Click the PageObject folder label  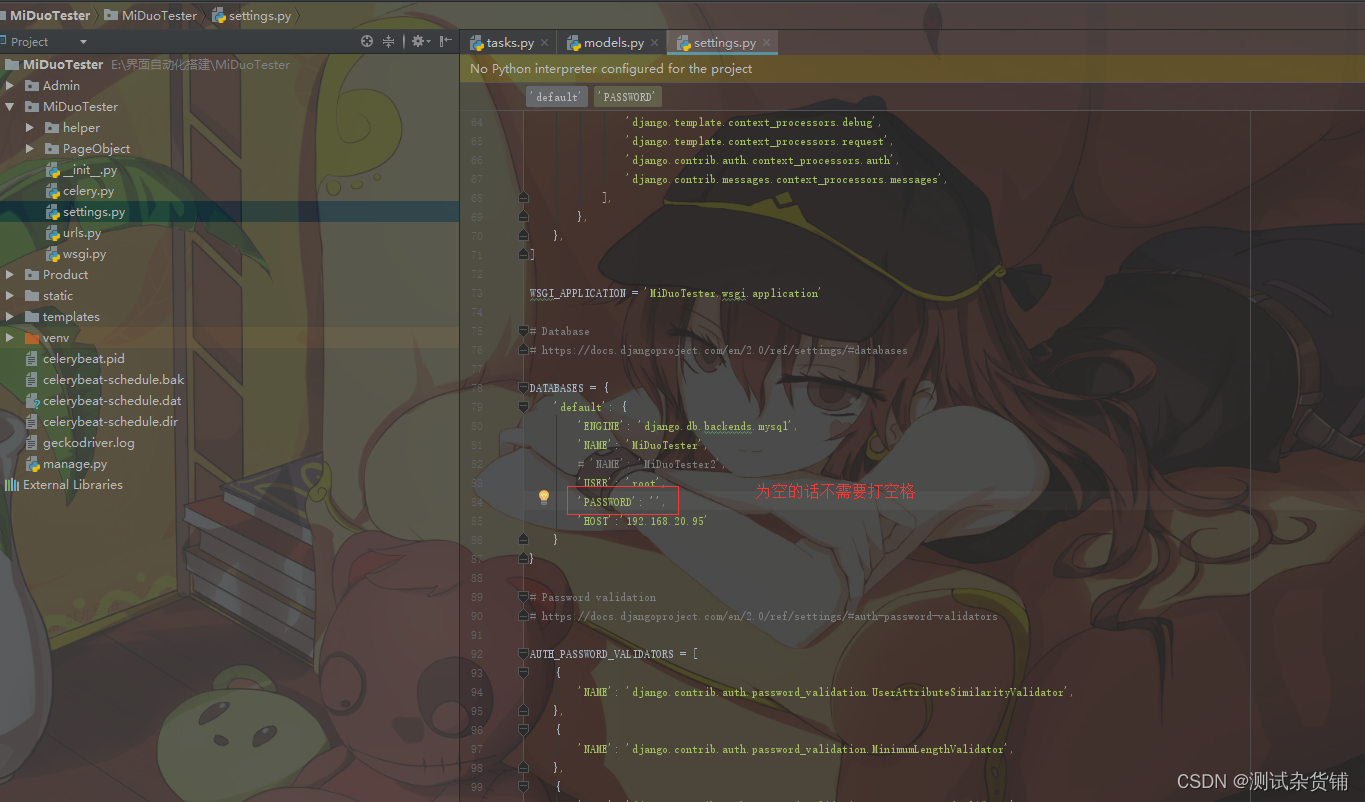click(96, 148)
